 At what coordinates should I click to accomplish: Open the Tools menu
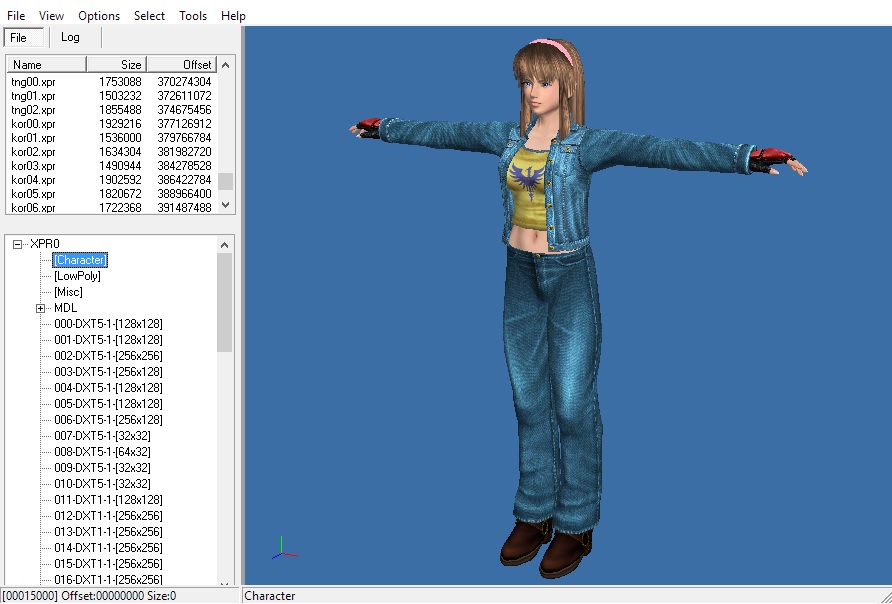pos(193,16)
